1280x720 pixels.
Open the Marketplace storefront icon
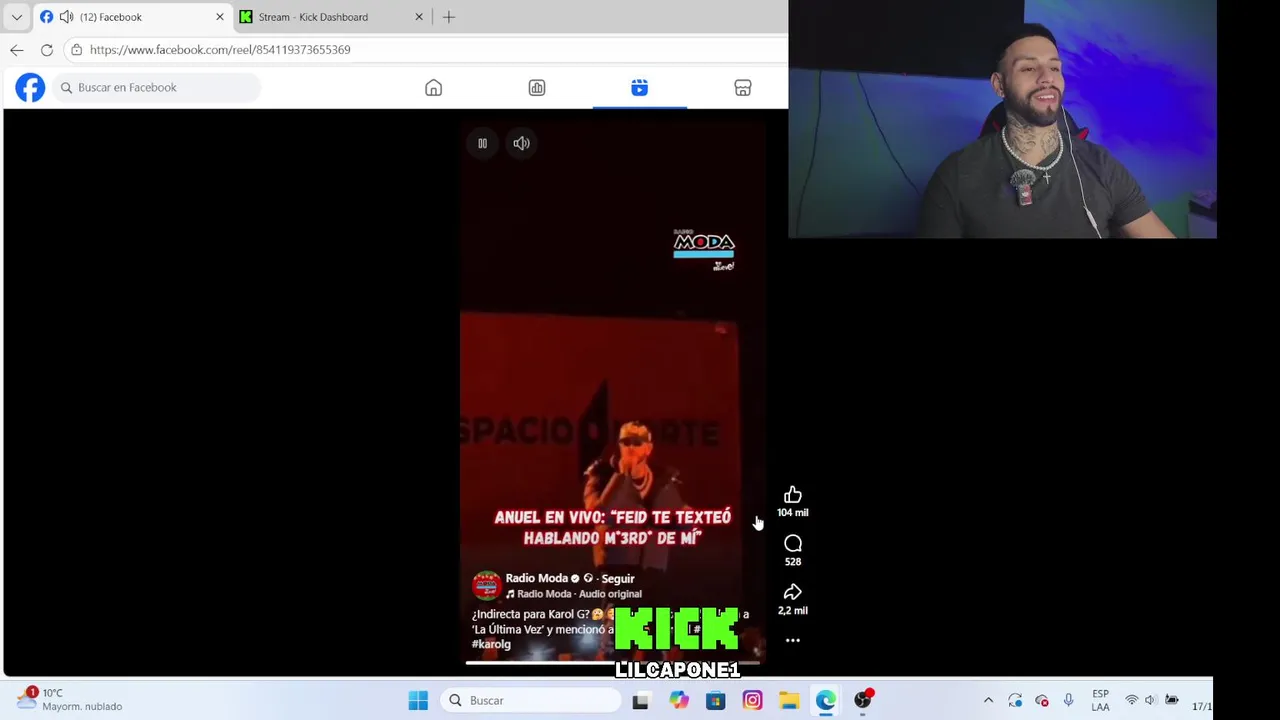click(x=743, y=88)
